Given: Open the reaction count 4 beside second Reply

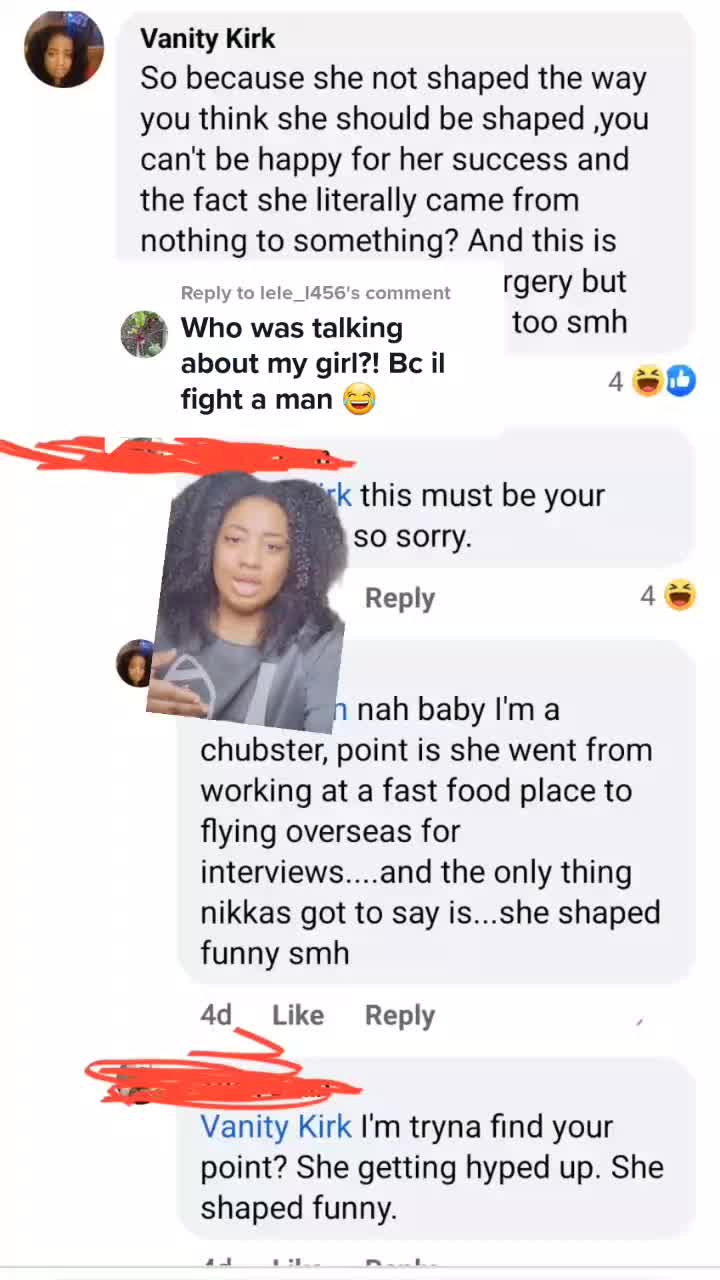Looking at the screenshot, I should (x=648, y=597).
